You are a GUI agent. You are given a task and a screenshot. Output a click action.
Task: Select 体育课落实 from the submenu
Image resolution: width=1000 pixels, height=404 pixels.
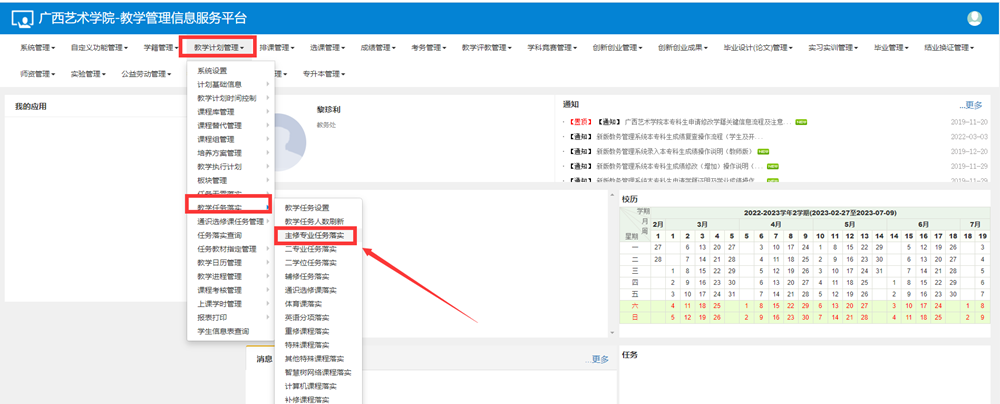pyautogui.click(x=303, y=303)
